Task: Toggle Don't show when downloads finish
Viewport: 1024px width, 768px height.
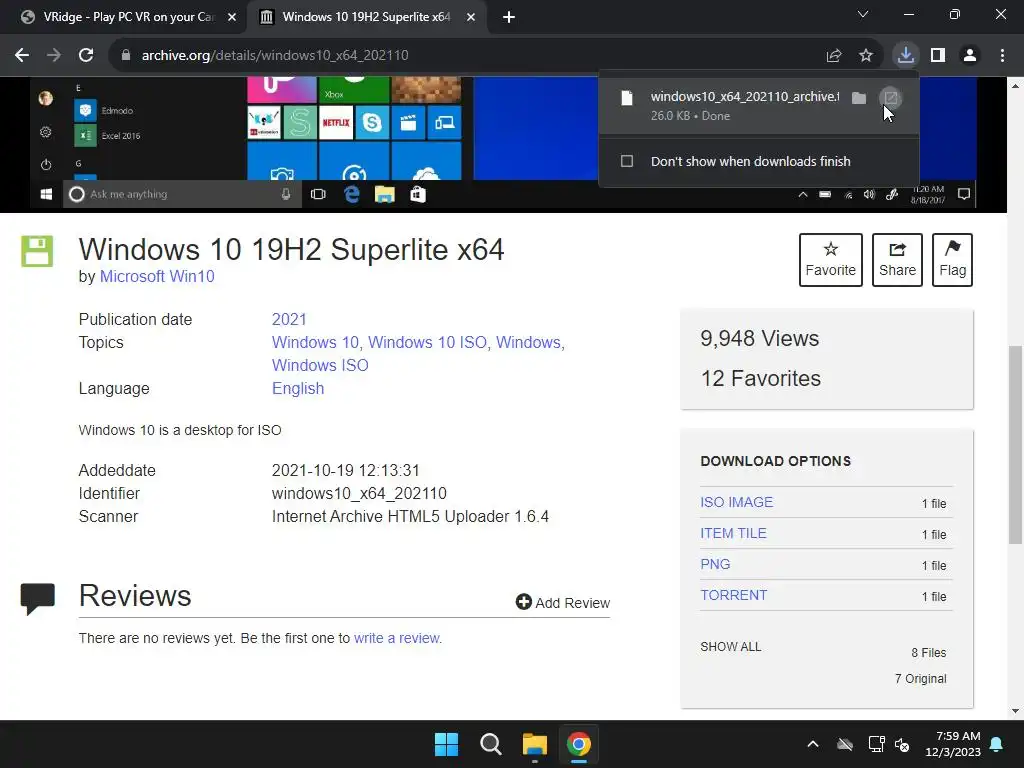Action: click(x=627, y=161)
